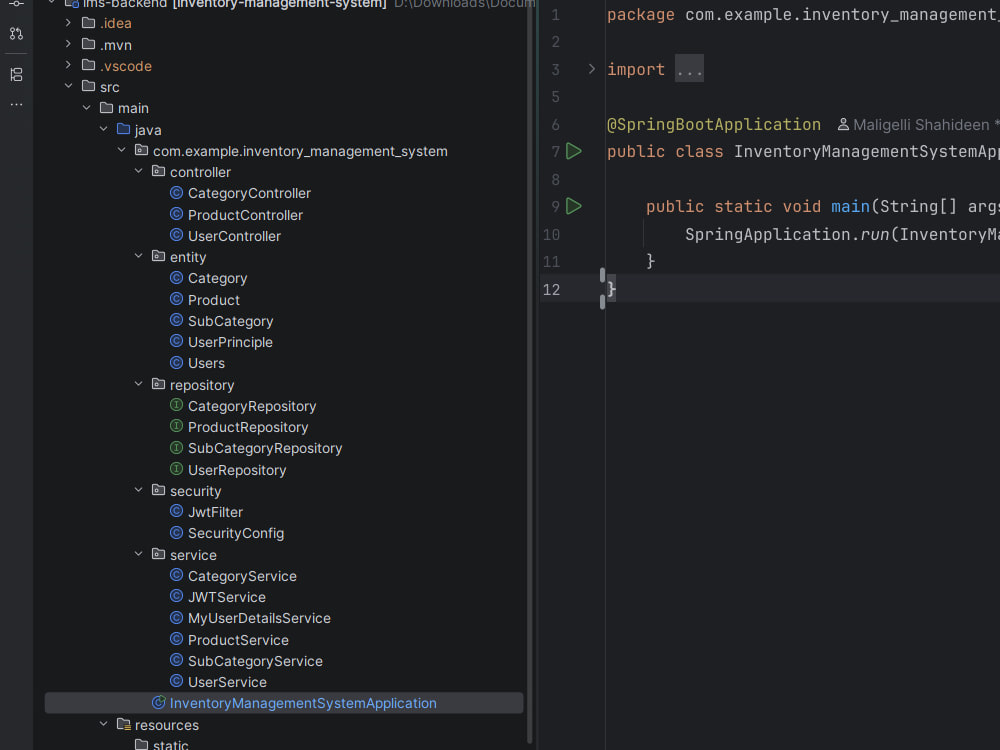Image resolution: width=1000 pixels, height=750 pixels.
Task: Click @SpringBootApplication annotation in editor
Action: click(x=714, y=124)
